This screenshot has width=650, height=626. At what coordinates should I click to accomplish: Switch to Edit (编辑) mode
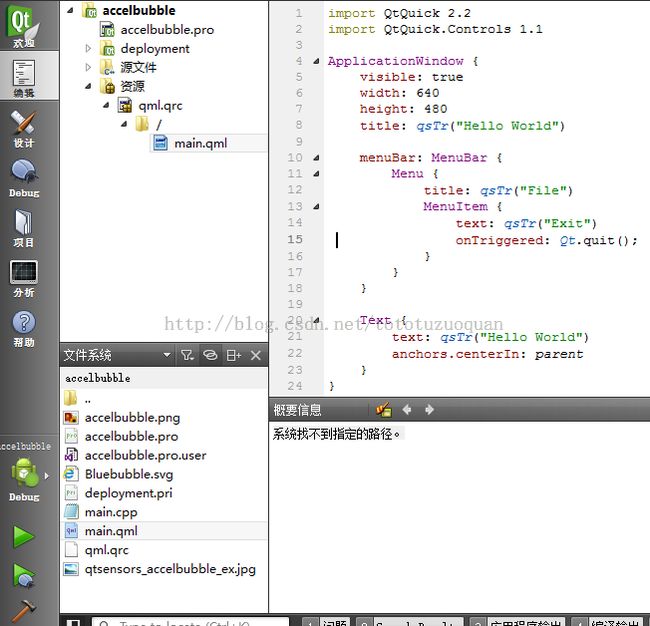[x=24, y=76]
